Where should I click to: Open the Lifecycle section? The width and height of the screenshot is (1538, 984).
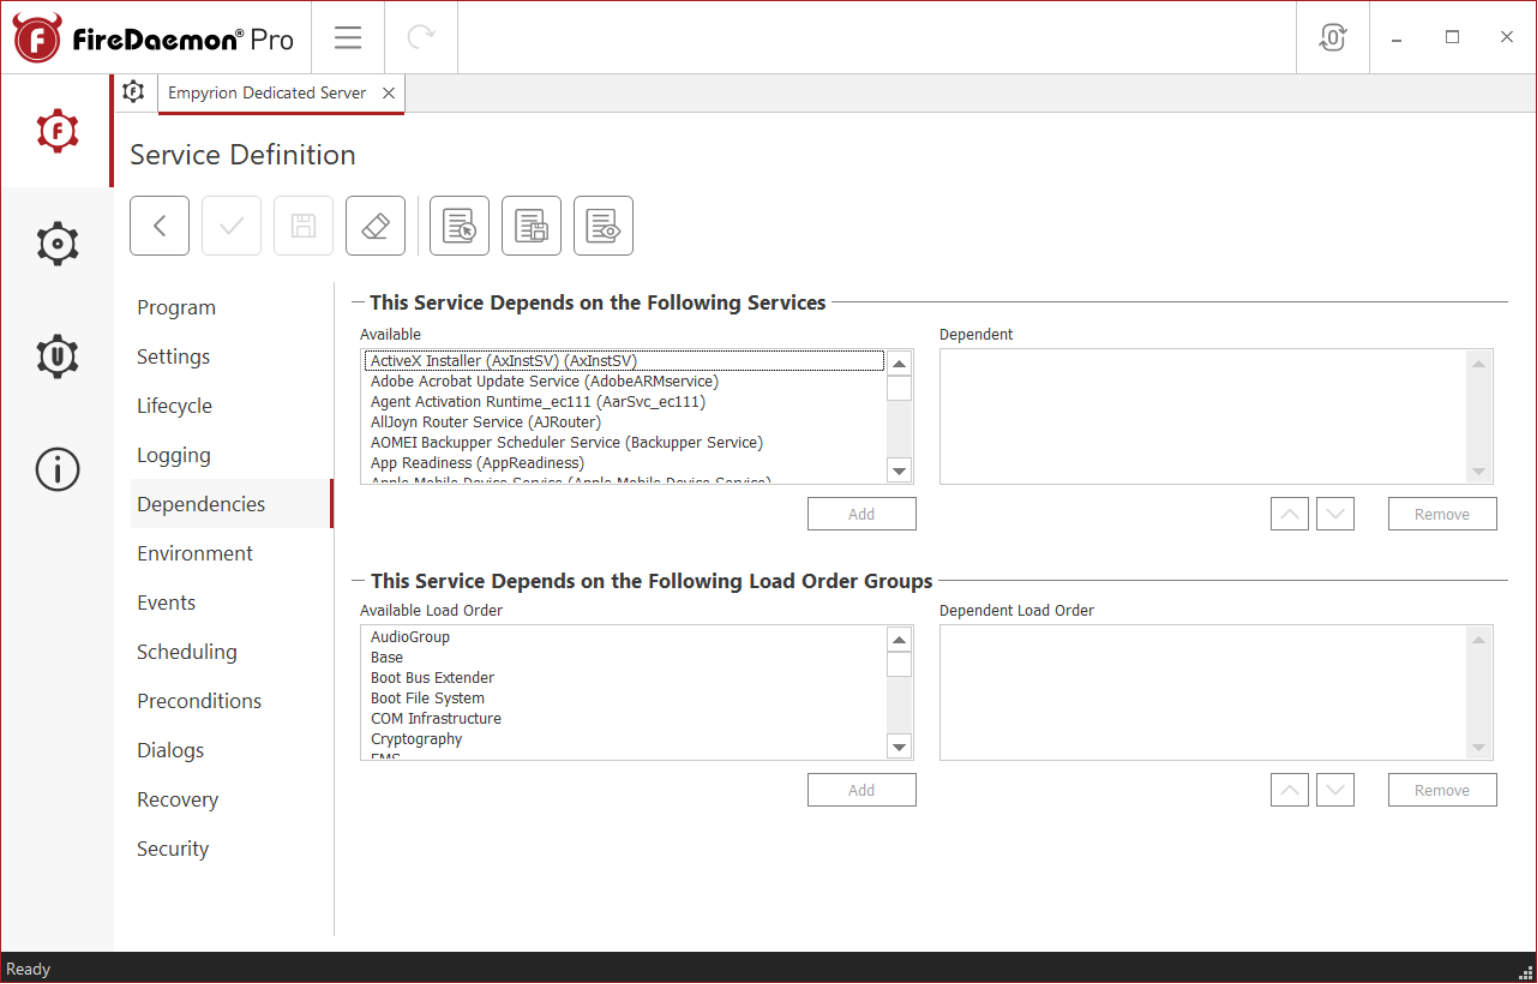pyautogui.click(x=174, y=405)
